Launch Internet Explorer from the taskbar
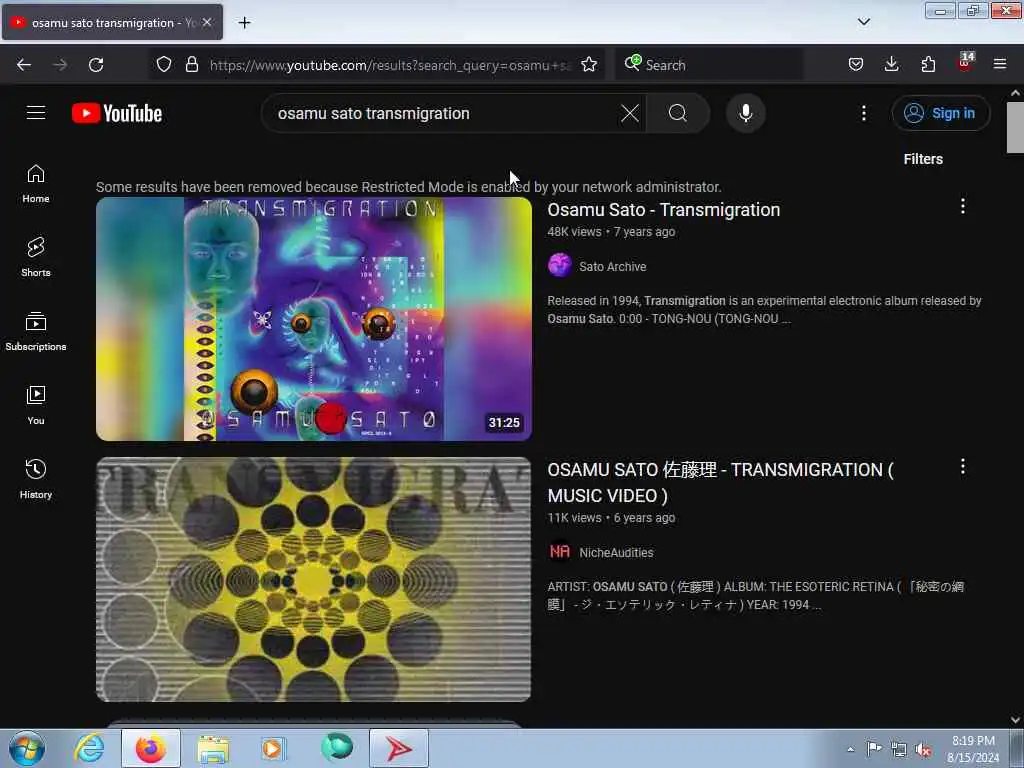This screenshot has width=1024, height=768. [89, 748]
